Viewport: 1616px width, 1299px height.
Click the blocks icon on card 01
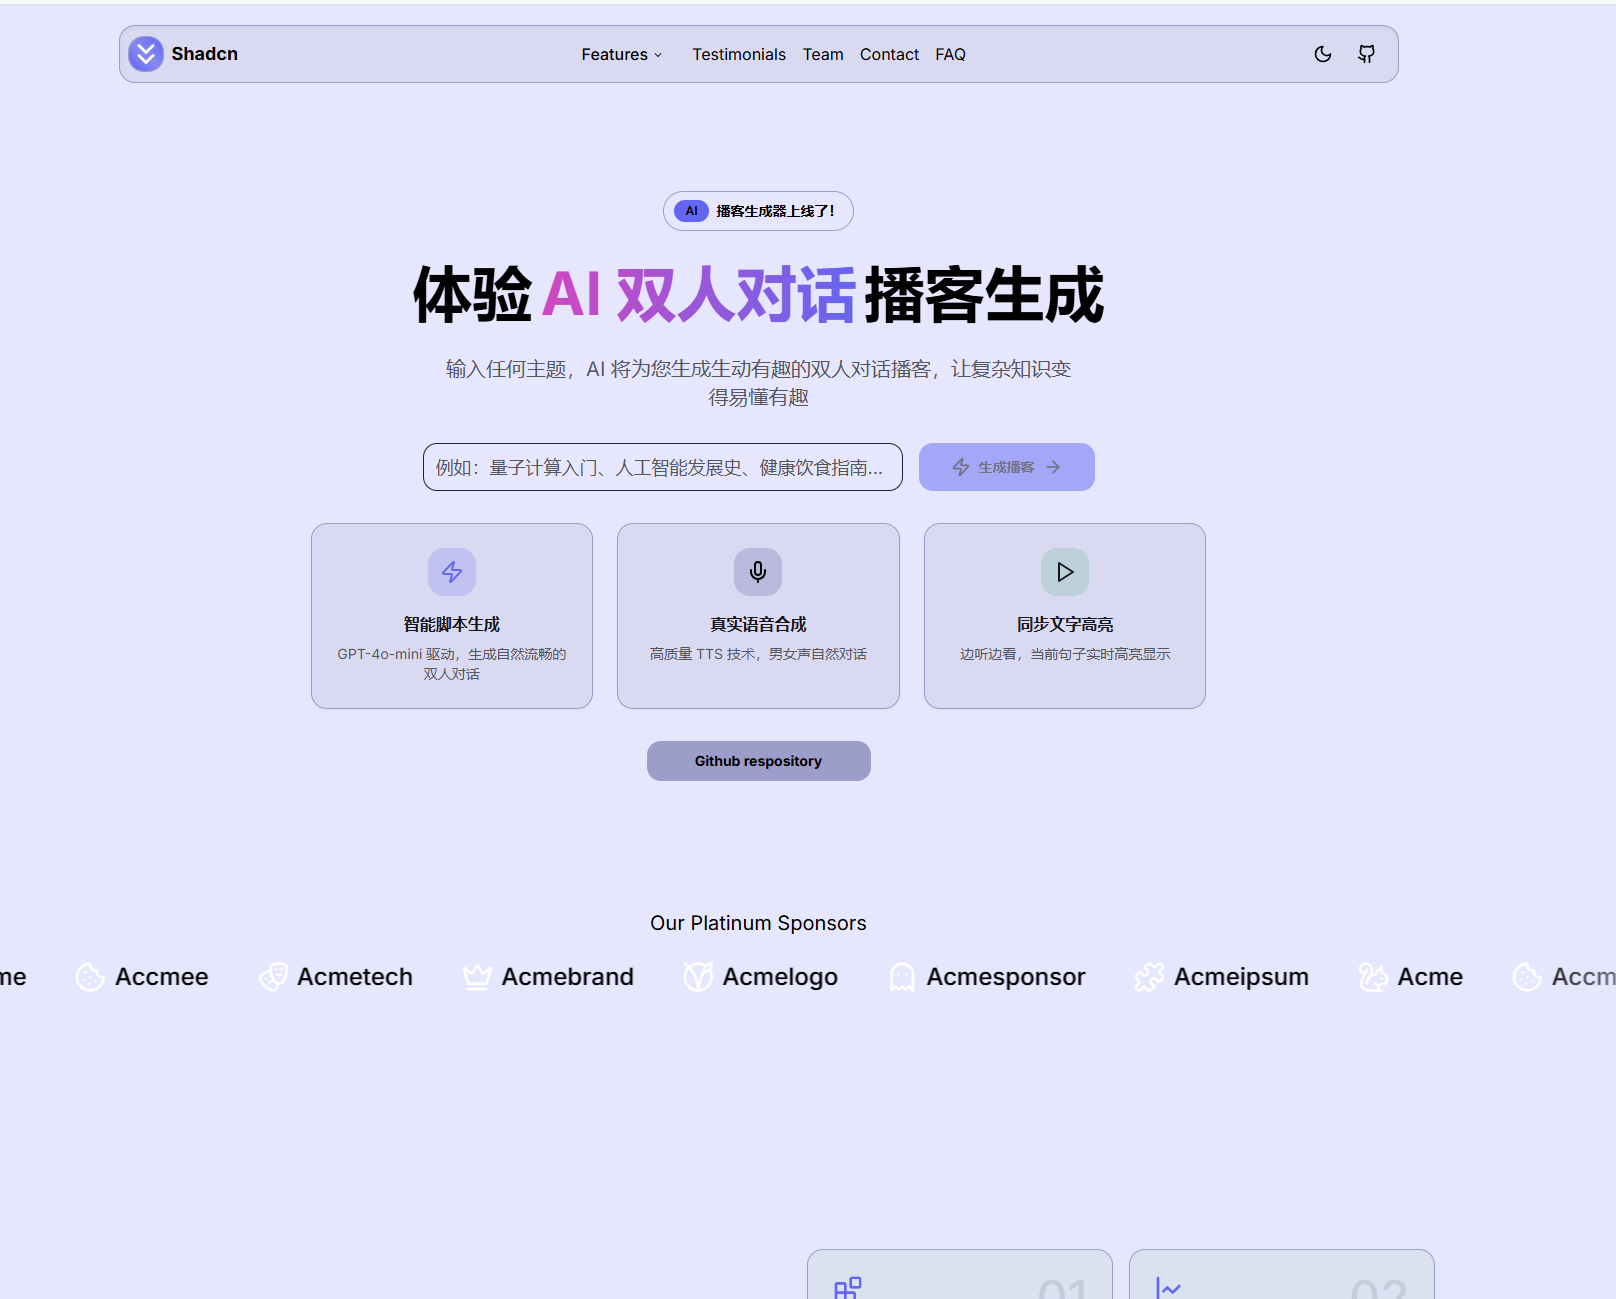coord(848,1288)
